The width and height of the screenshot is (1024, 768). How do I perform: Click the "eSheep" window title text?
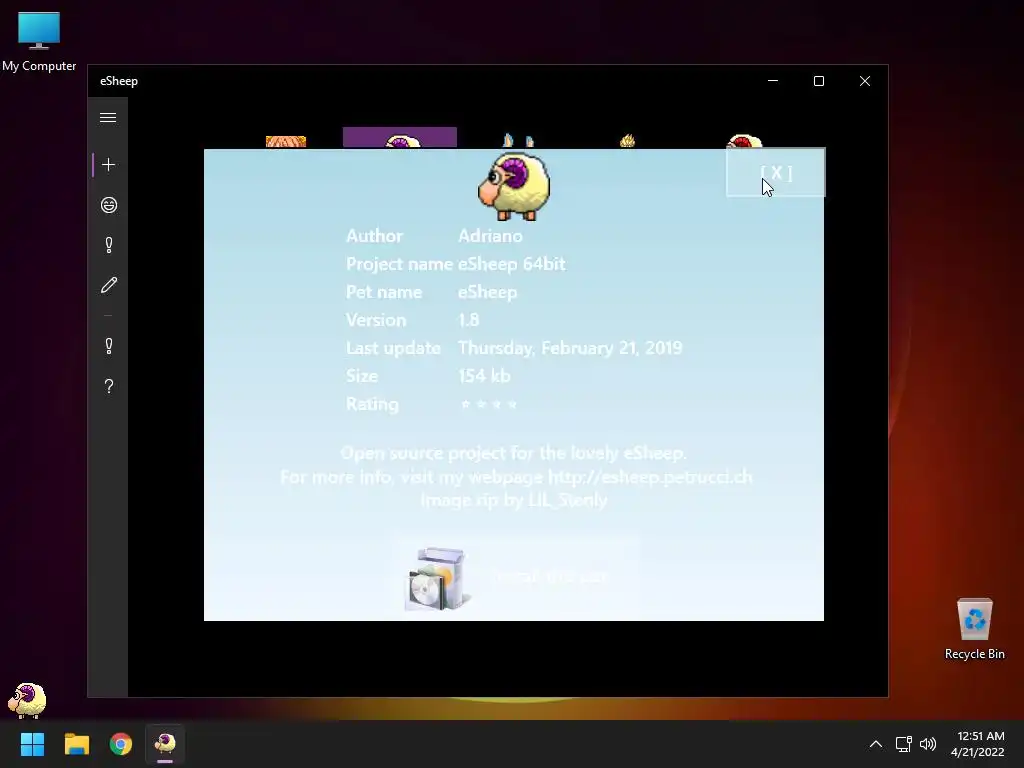point(119,81)
